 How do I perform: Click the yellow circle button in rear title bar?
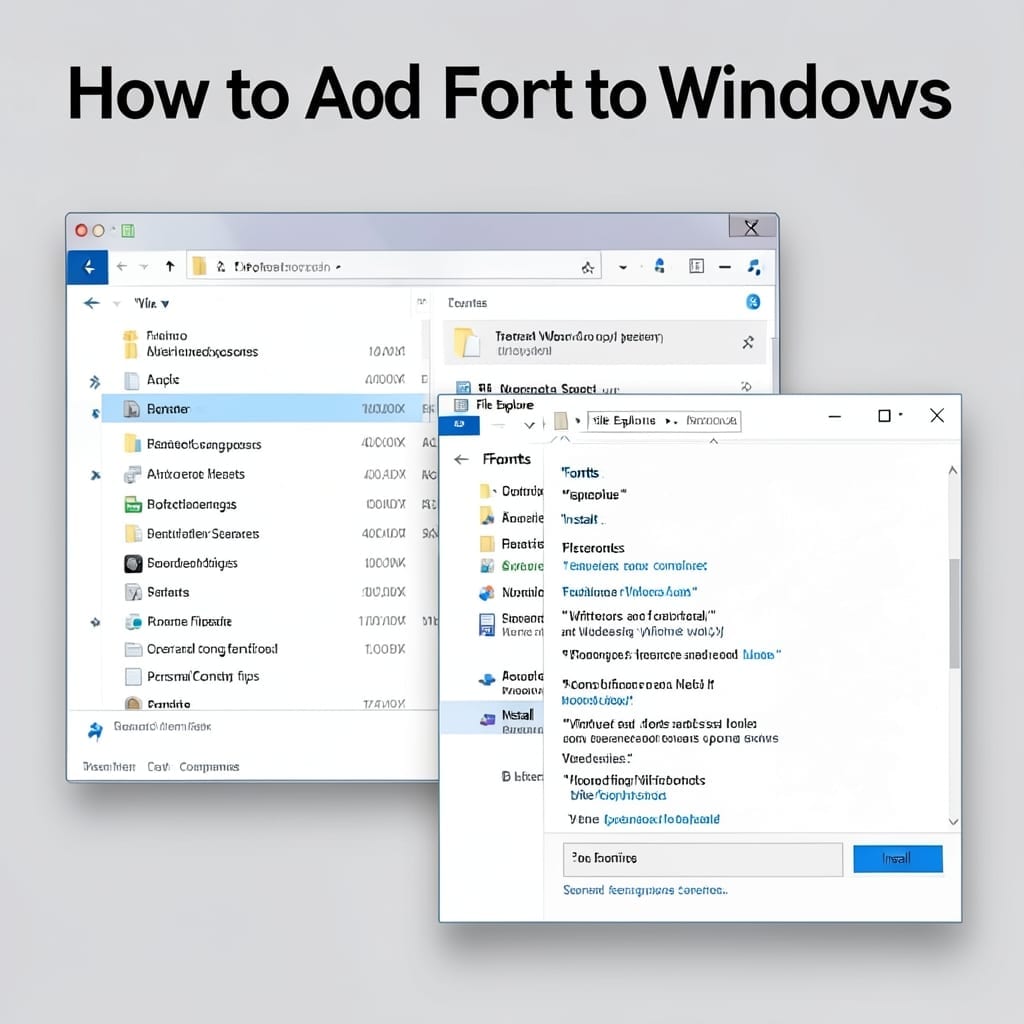pyautogui.click(x=98, y=231)
